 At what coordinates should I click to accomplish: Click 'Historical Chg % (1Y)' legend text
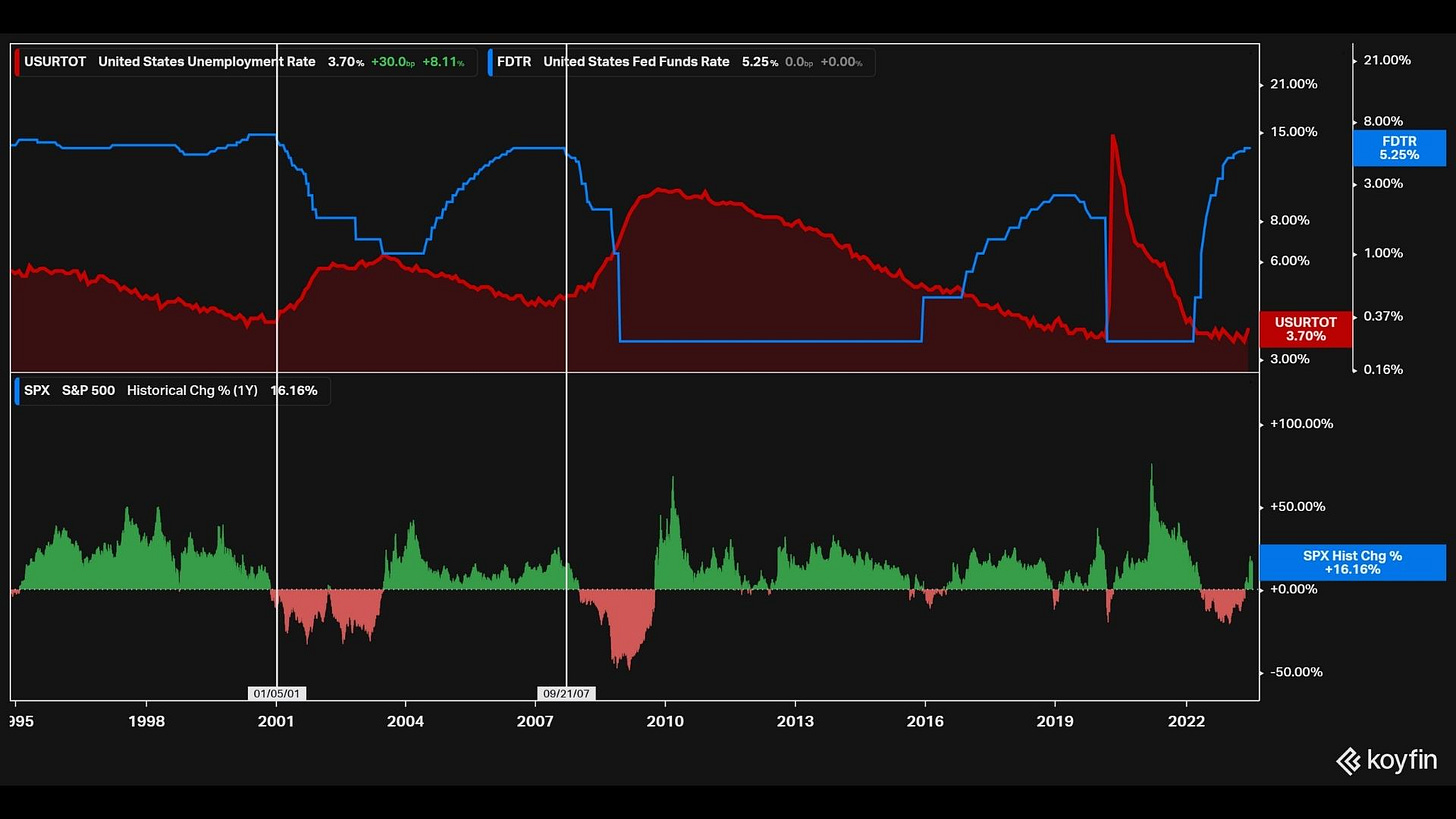(x=192, y=391)
